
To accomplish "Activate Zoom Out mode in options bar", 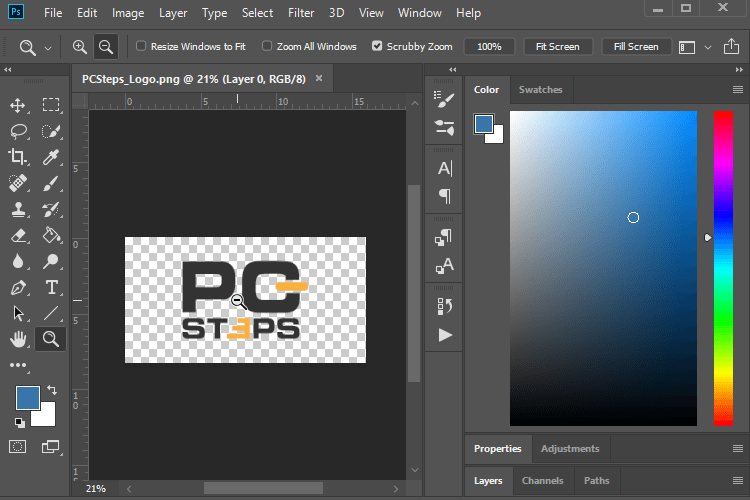I will click(106, 47).
